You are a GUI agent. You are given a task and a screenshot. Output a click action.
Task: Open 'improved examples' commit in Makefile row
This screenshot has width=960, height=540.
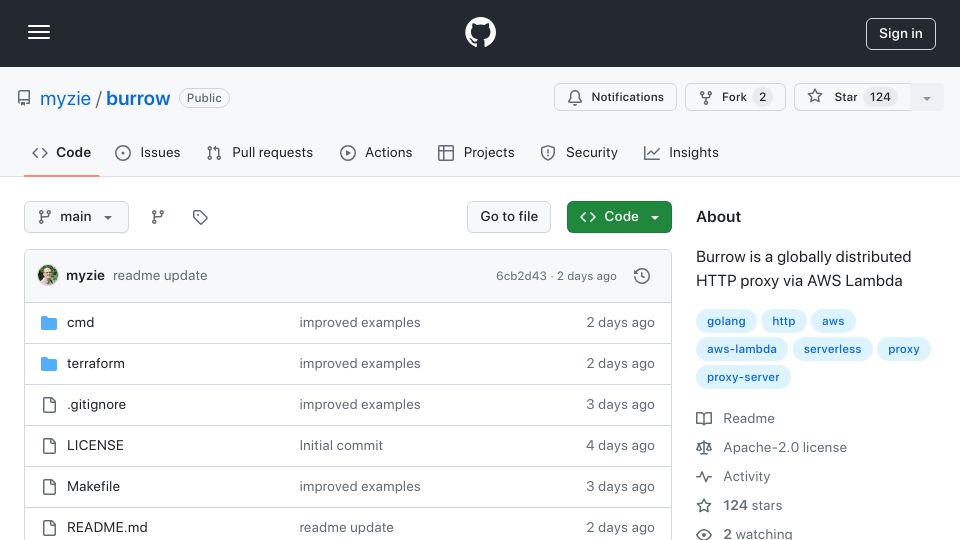pyautogui.click(x=359, y=487)
